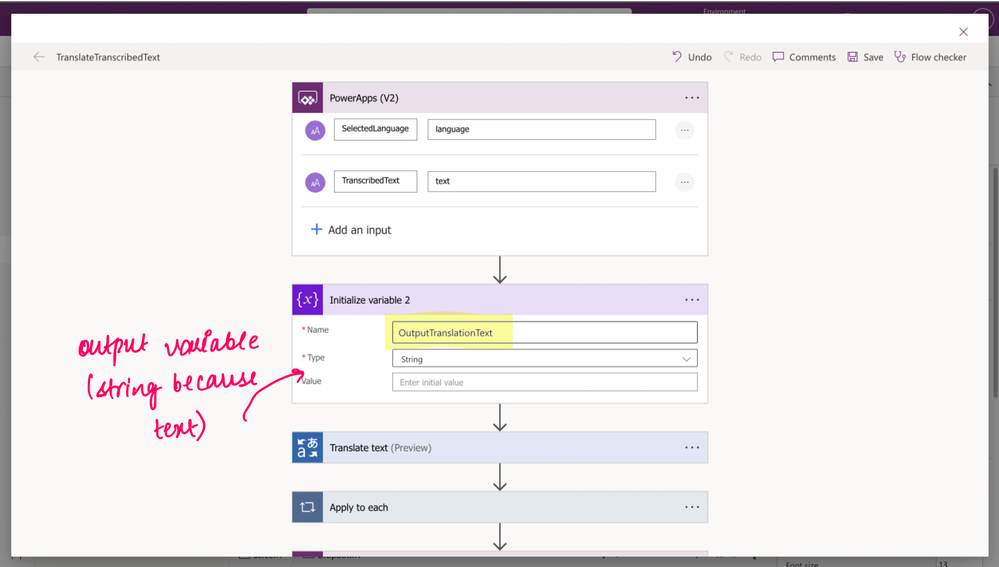Click the SelectedLanguage text-type icon
This screenshot has height=567, width=999.
tap(315, 130)
